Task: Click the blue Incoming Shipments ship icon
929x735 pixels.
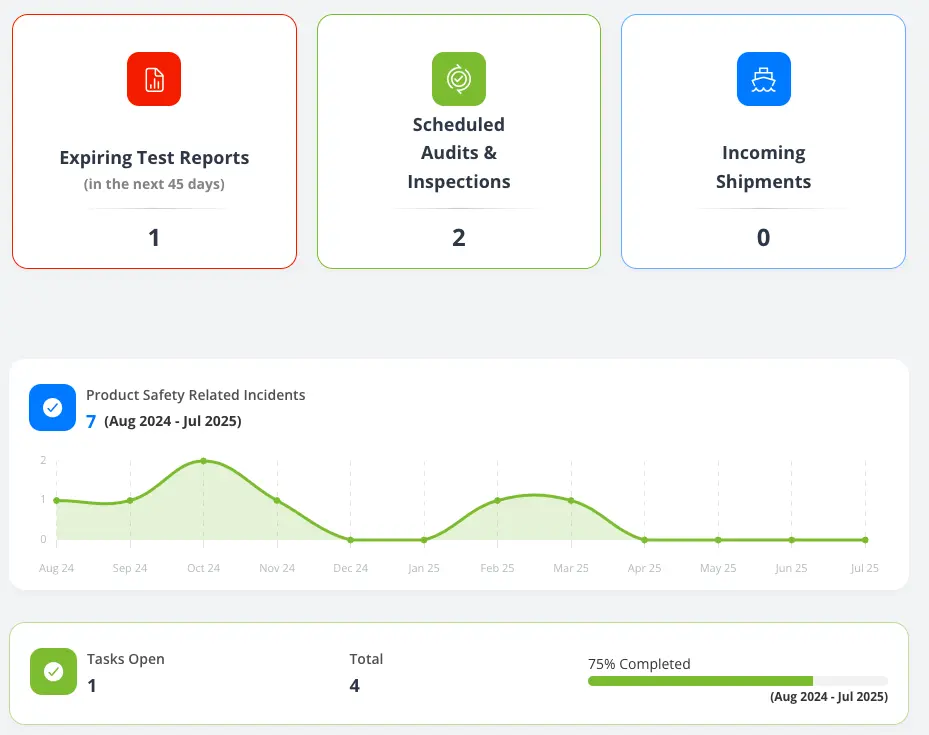Action: coord(763,79)
